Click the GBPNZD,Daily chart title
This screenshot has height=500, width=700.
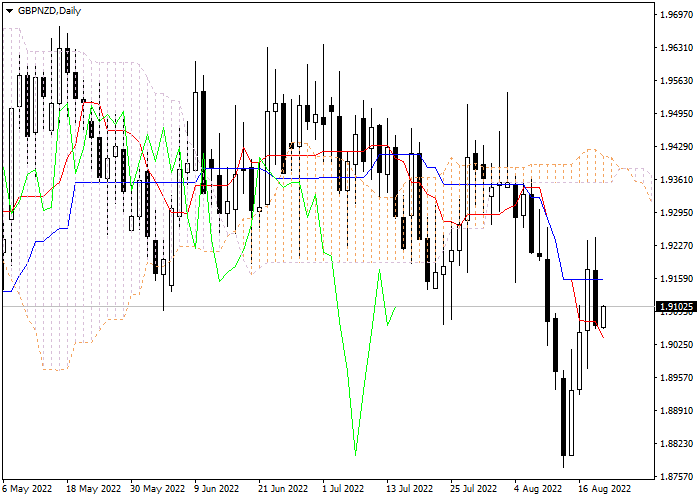point(50,11)
